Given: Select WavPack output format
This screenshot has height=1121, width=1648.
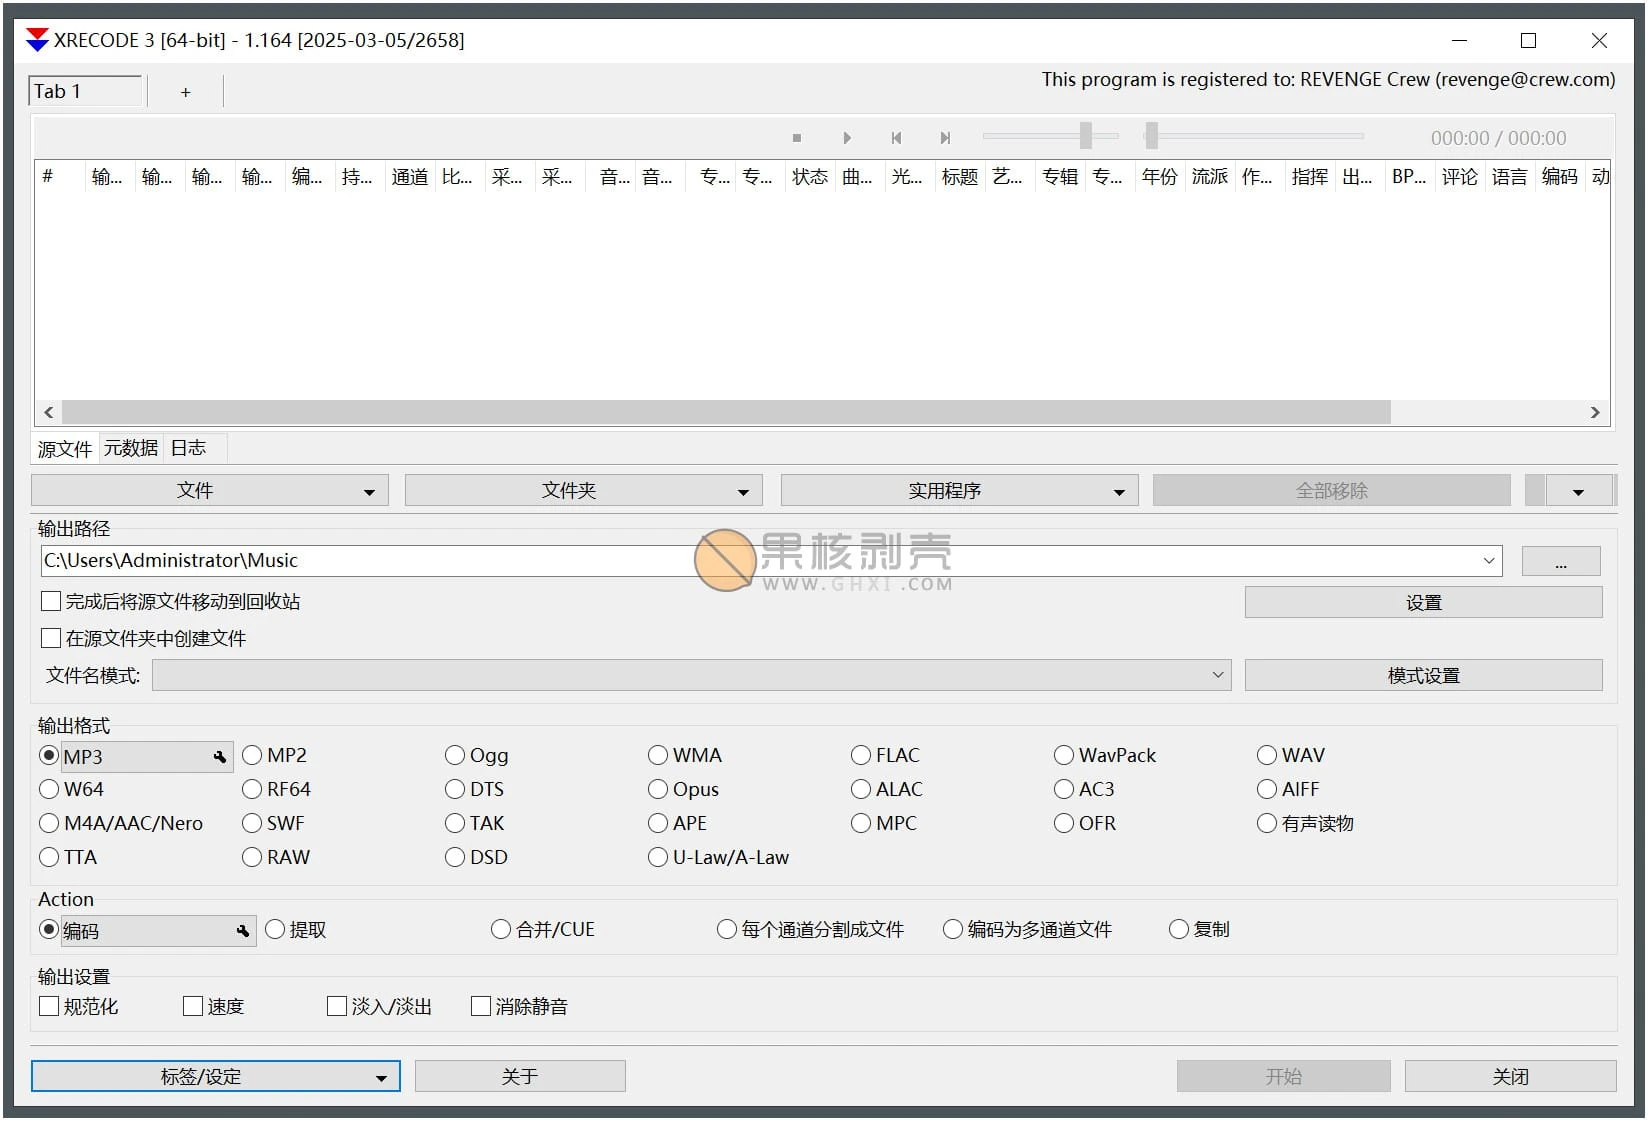Looking at the screenshot, I should click(x=1104, y=755).
